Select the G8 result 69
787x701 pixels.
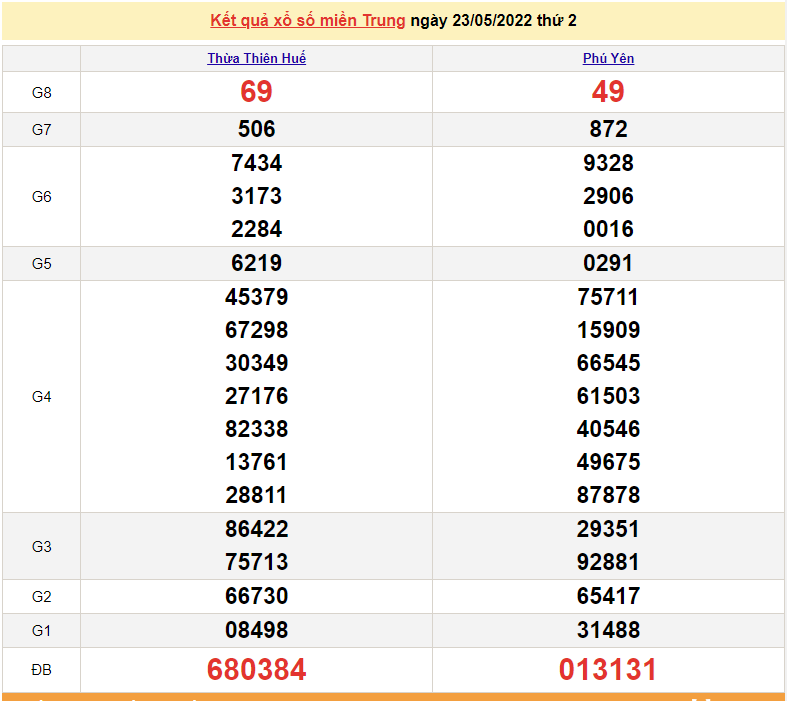[256, 92]
